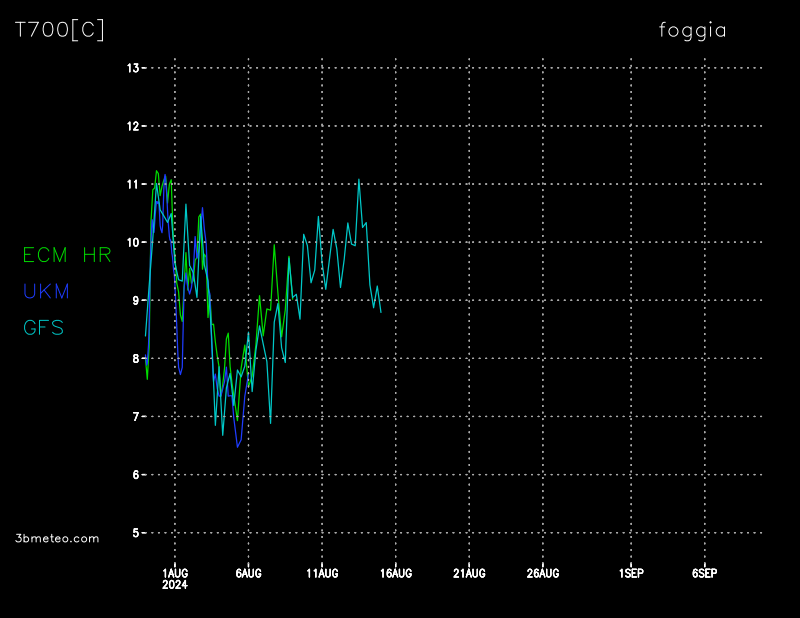Image resolution: width=800 pixels, height=618 pixels.
Task: Click the ECM HR legend entry
Action: tap(67, 255)
